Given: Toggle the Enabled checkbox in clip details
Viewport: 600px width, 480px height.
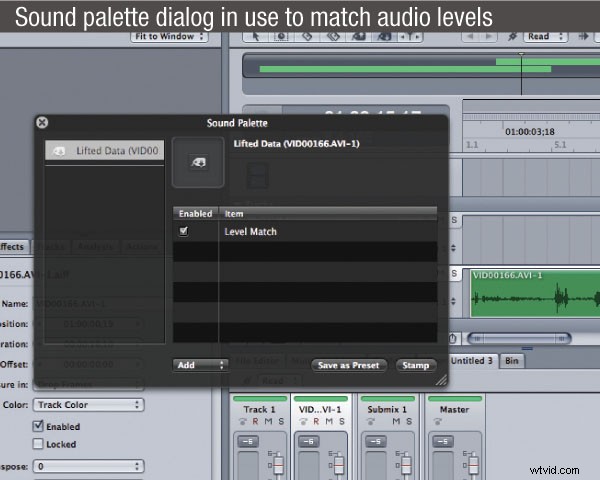Looking at the screenshot, I should (x=38, y=426).
